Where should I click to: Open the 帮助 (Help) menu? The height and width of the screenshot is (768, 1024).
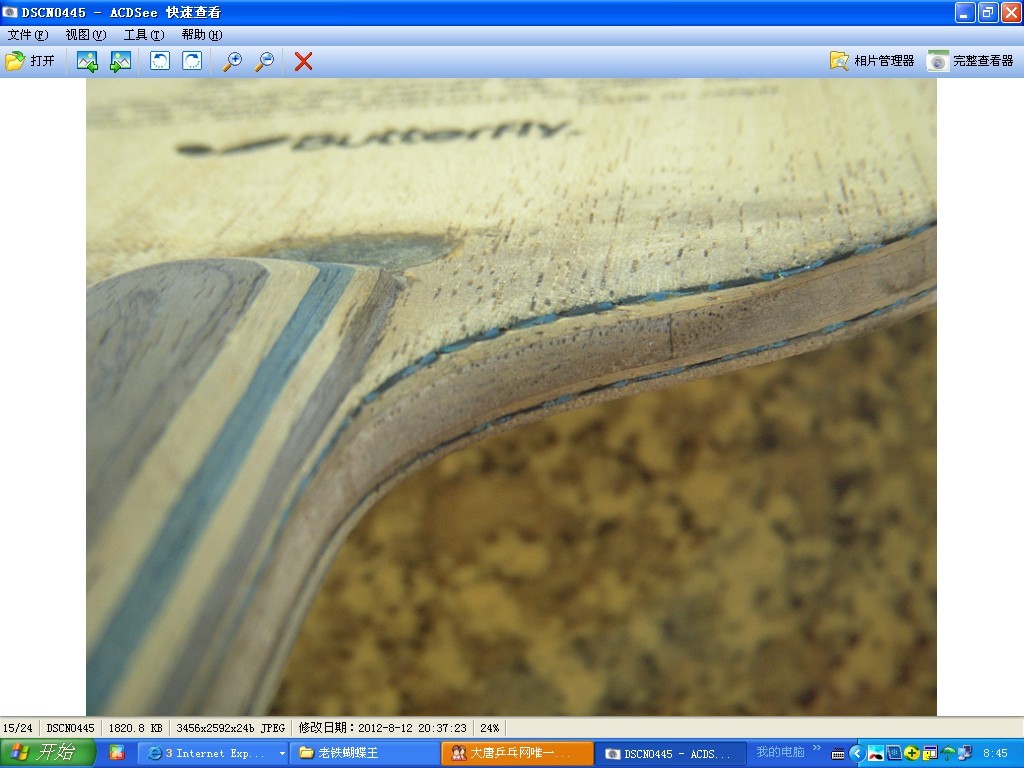201,35
